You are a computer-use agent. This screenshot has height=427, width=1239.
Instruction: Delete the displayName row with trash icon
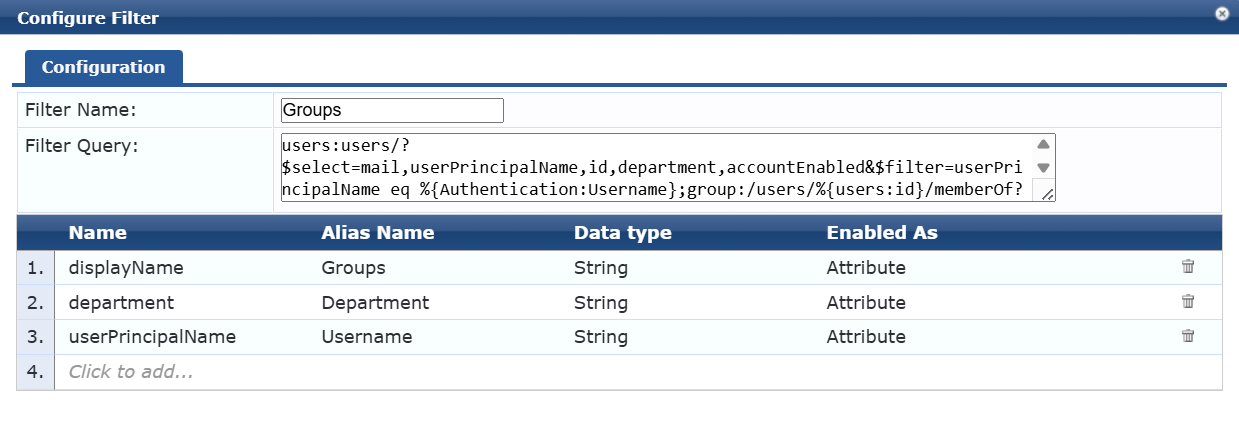[1188, 267]
